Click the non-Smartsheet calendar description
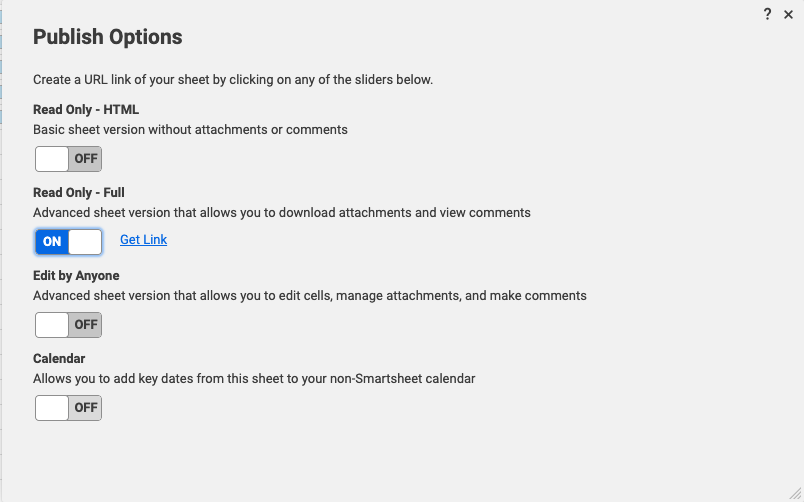The height and width of the screenshot is (502, 804). click(254, 379)
